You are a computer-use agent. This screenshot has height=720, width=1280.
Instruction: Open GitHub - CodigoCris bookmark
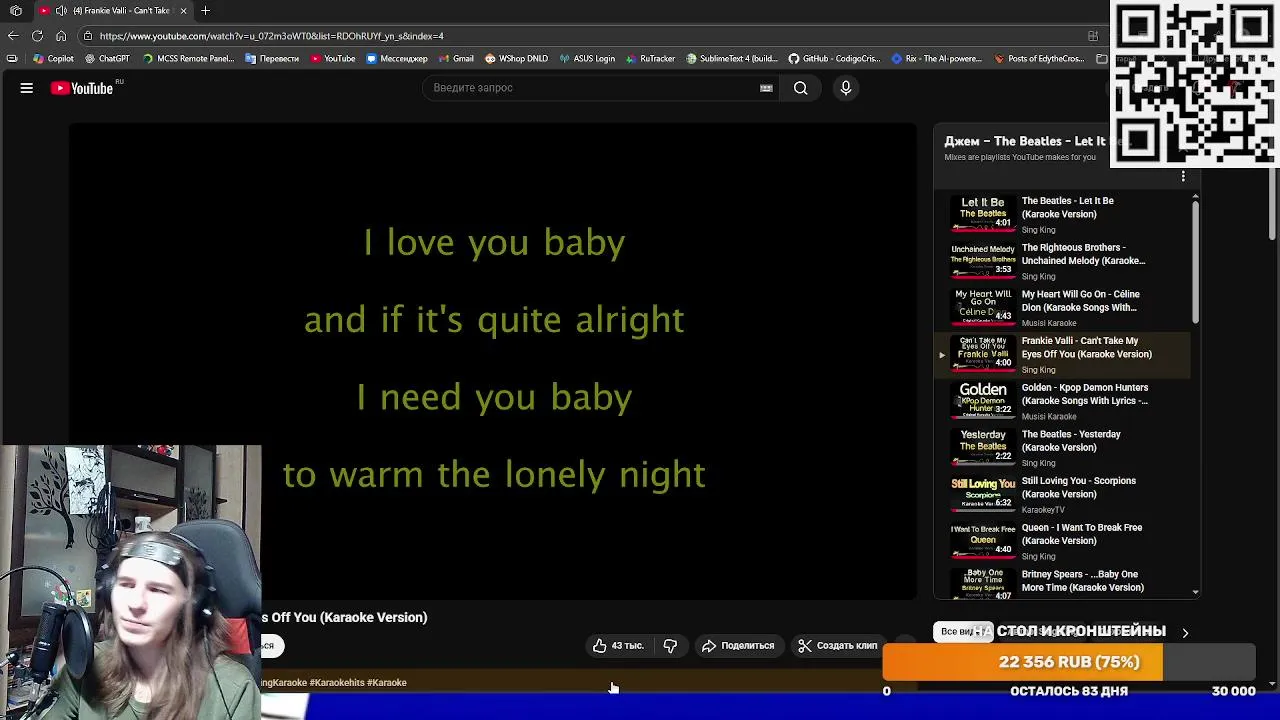point(834,59)
